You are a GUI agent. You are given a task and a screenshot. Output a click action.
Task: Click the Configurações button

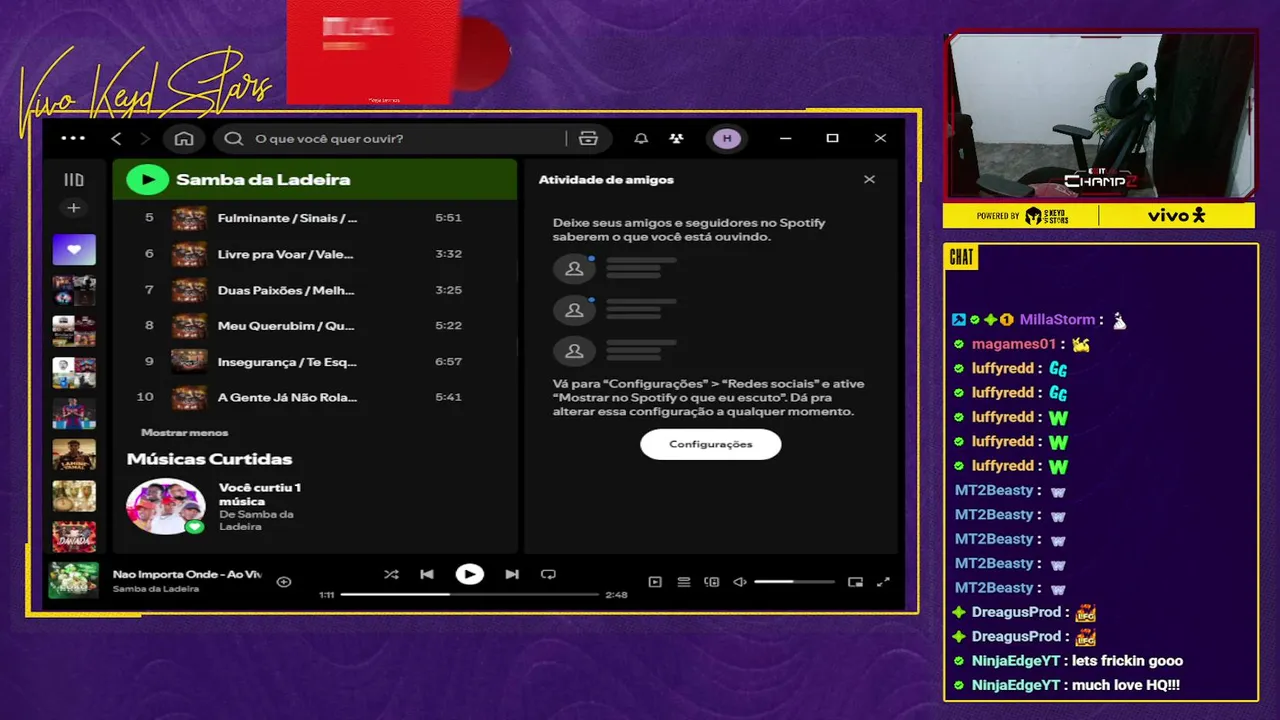(x=710, y=444)
